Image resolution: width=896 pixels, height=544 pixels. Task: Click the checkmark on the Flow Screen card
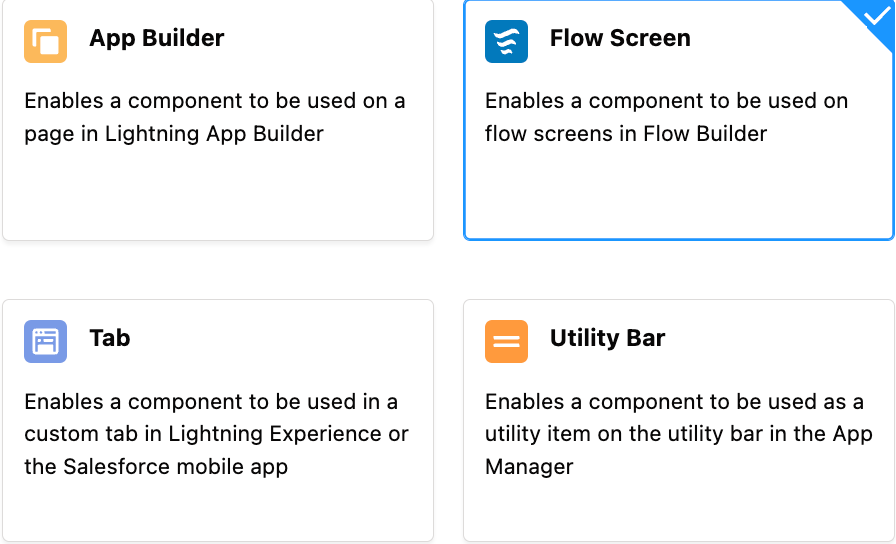point(875,16)
